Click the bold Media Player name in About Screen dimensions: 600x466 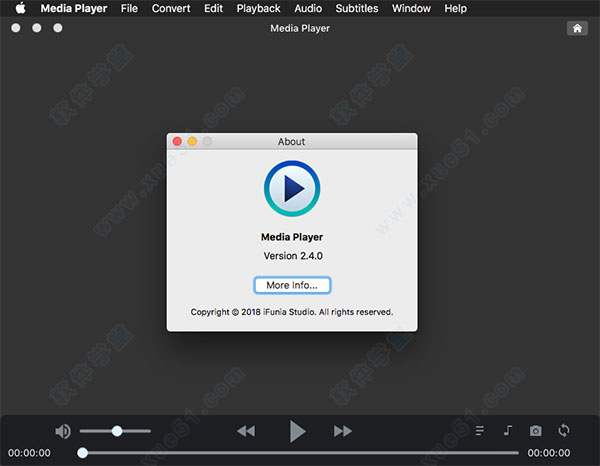[292, 237]
